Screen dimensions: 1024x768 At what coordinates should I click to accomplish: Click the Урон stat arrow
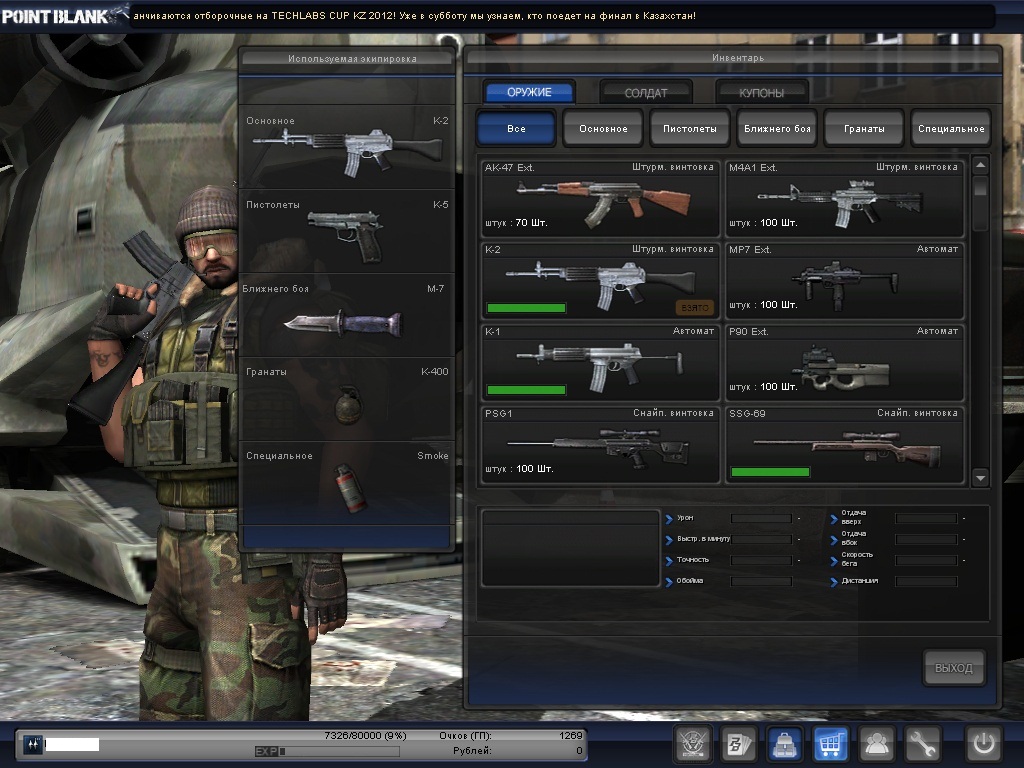click(x=669, y=519)
